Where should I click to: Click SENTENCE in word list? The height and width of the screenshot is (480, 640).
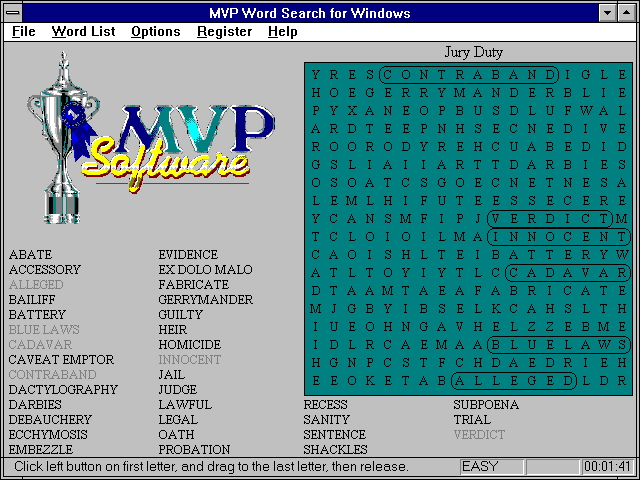point(335,435)
